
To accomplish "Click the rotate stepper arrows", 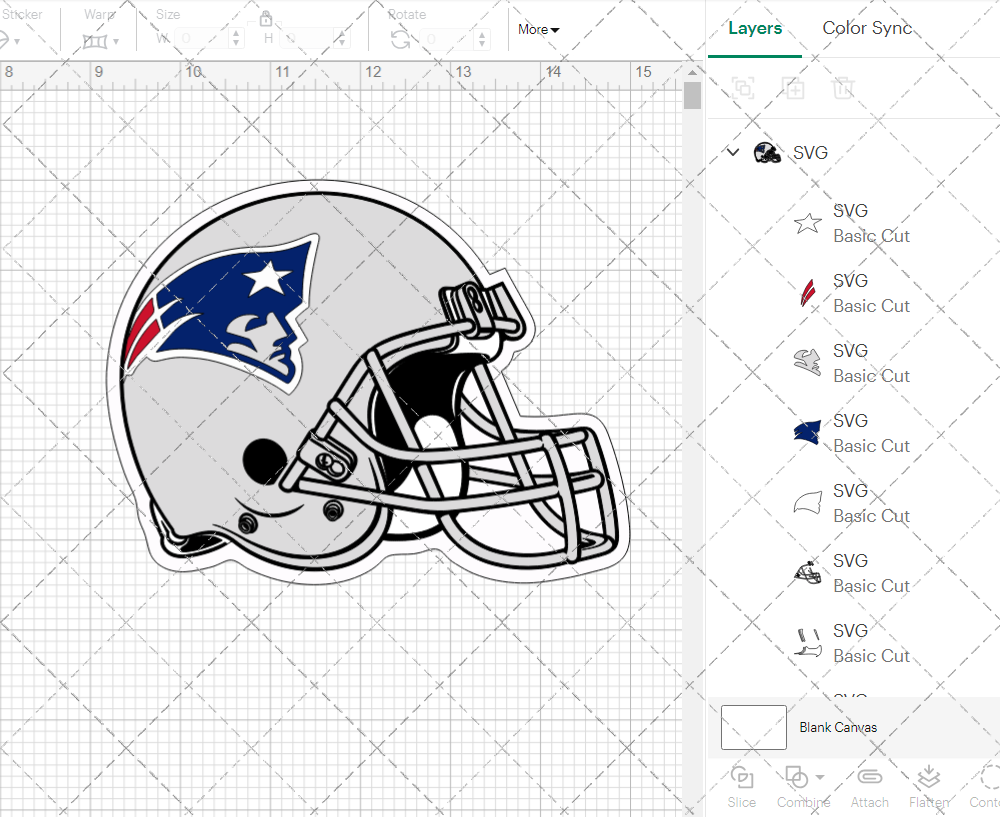I will tap(482, 39).
